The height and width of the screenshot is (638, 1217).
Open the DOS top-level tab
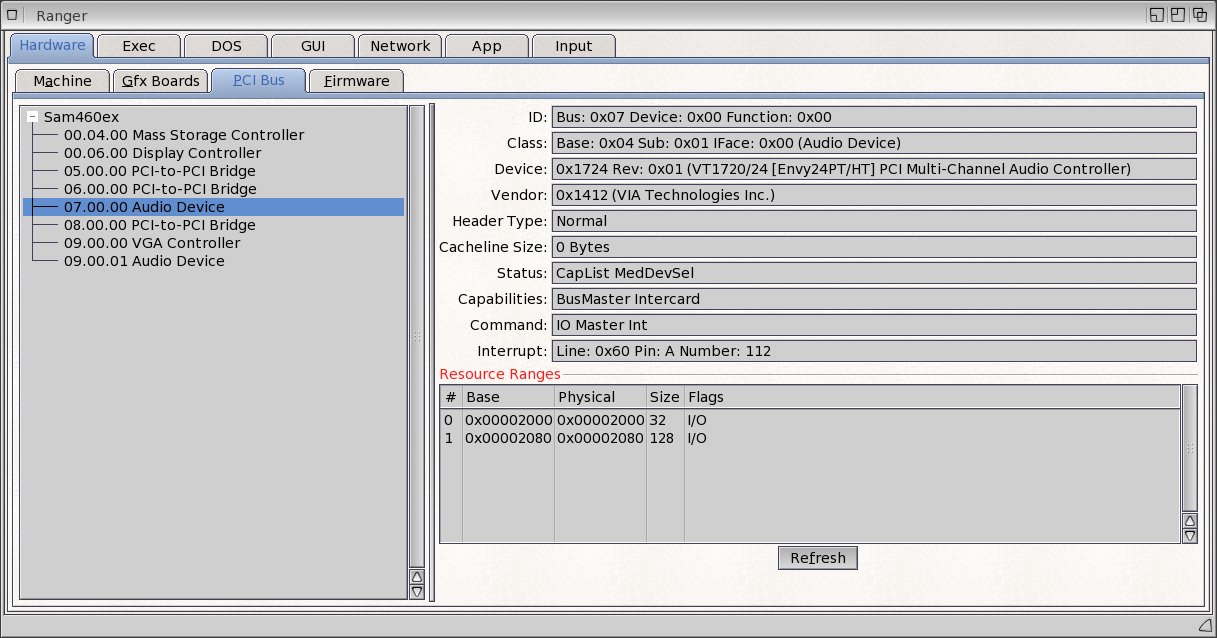226,46
